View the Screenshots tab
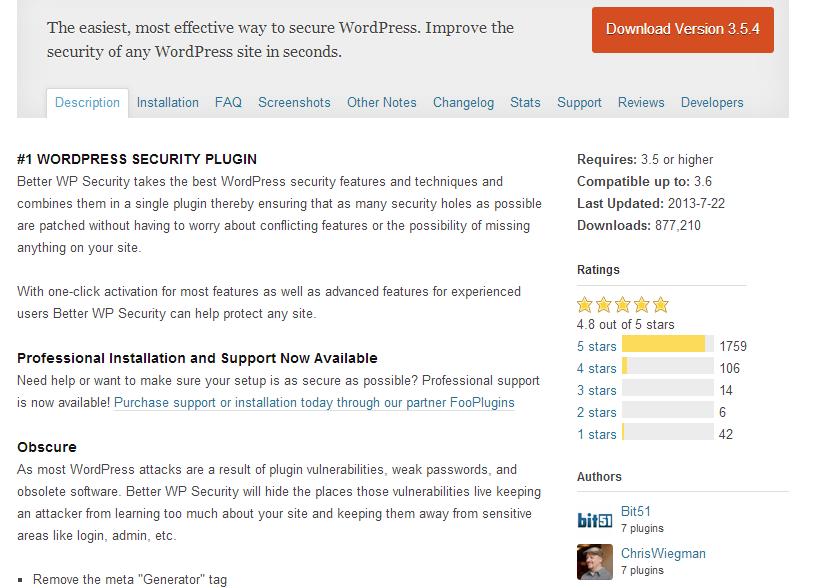Image resolution: width=813 pixels, height=588 pixels. coord(294,103)
